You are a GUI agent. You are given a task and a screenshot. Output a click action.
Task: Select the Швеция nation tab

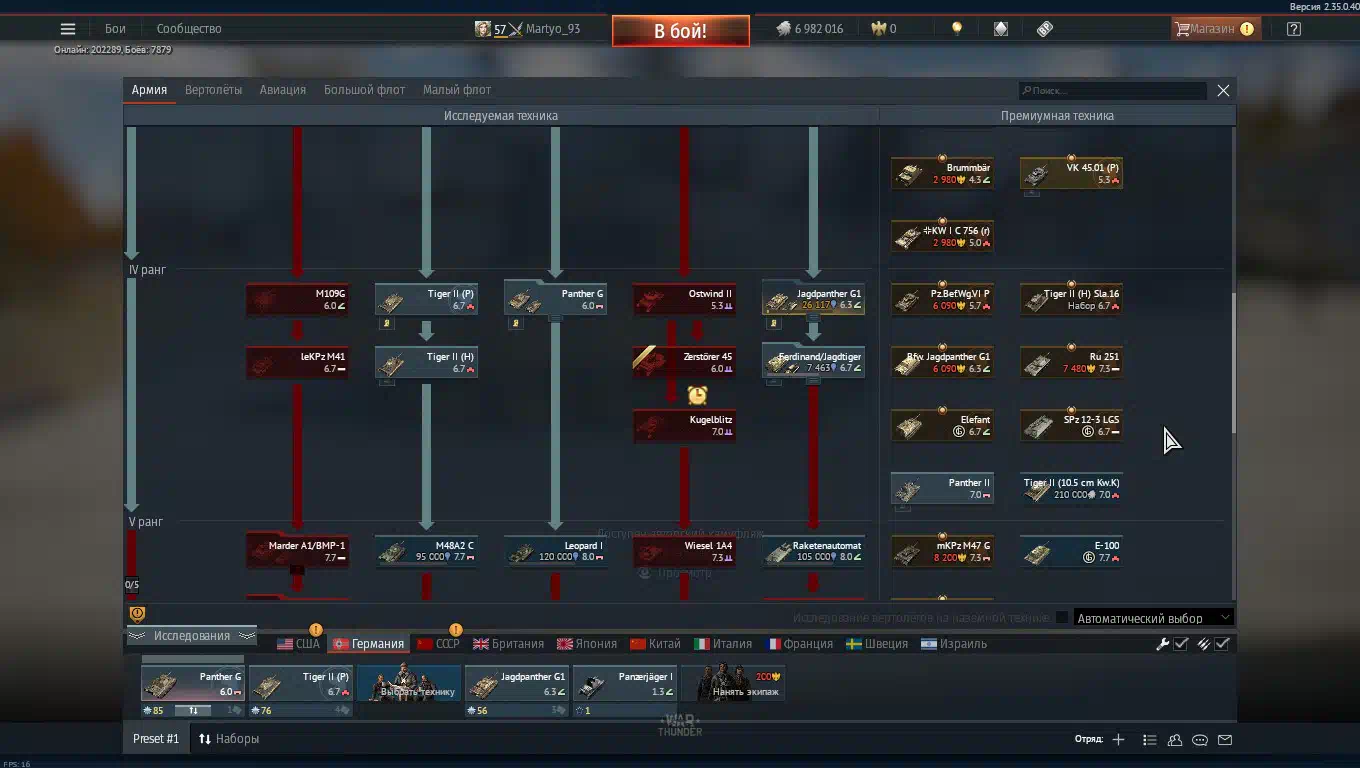(877, 644)
